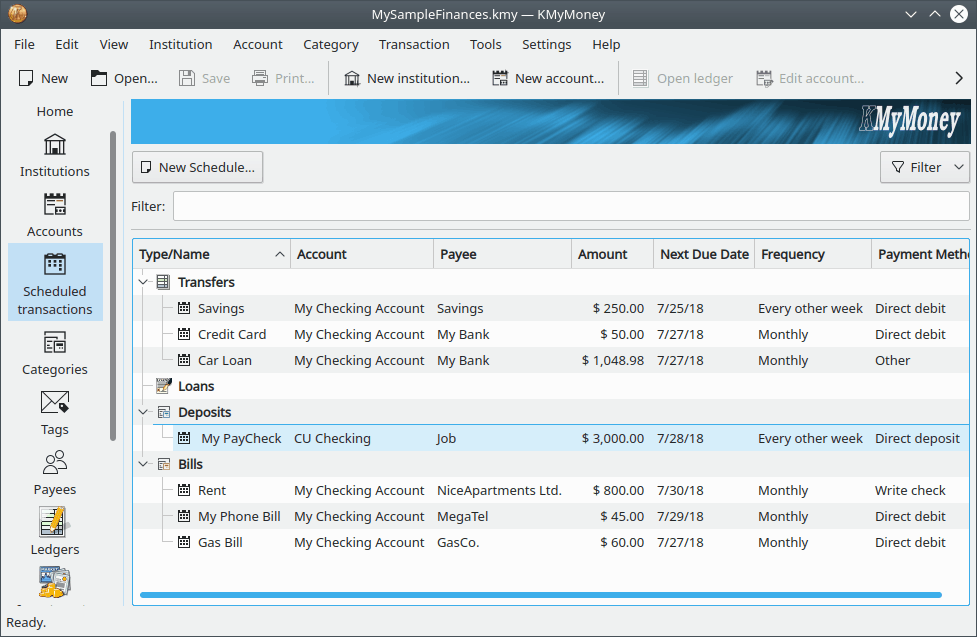
Task: Collapse the Deposits group
Action: (143, 413)
